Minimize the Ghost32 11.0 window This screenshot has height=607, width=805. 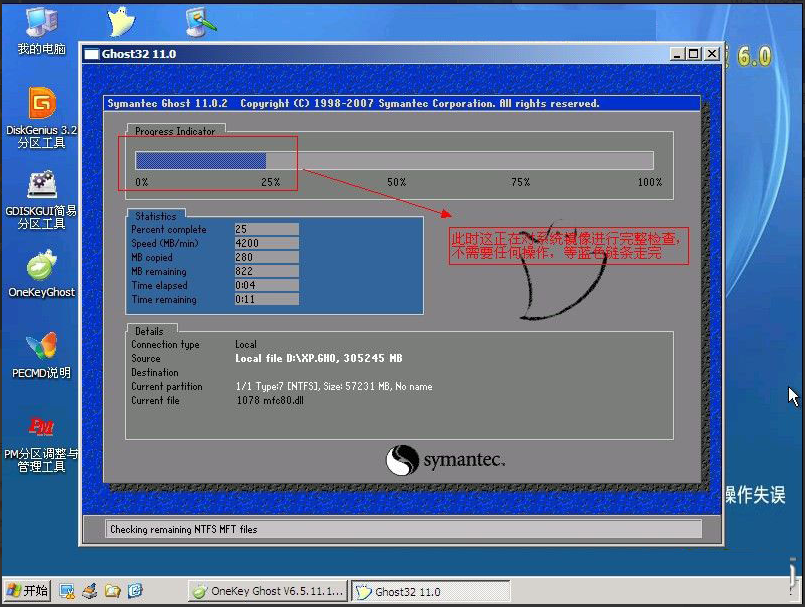click(x=678, y=54)
